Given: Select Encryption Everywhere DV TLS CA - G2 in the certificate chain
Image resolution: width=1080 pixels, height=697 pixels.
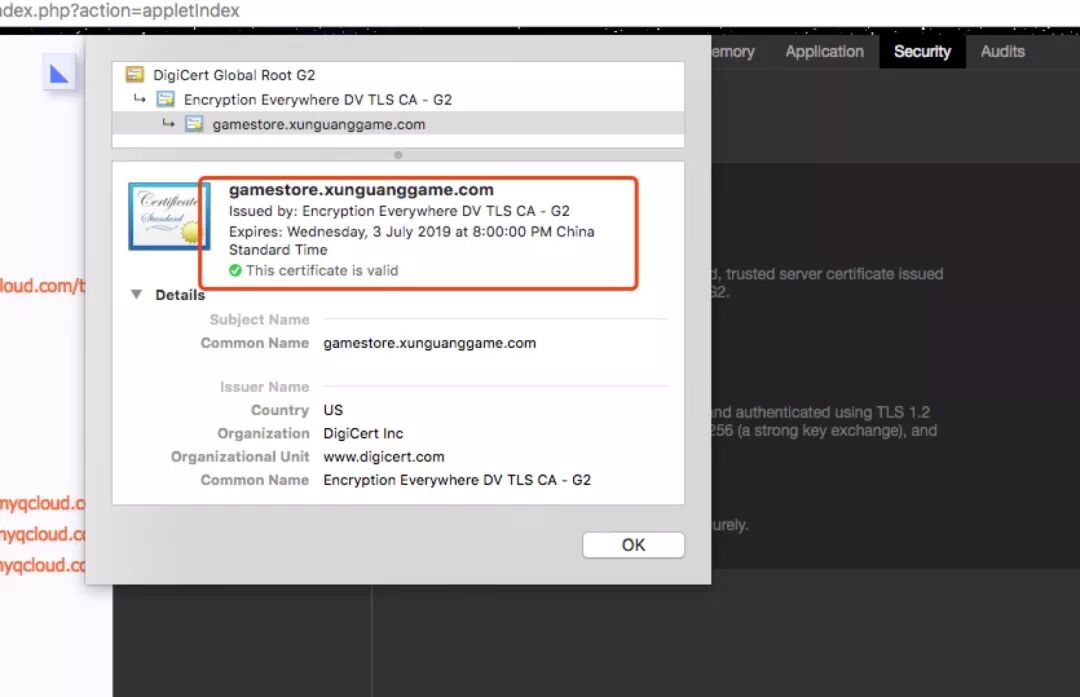Looking at the screenshot, I should [398, 99].
